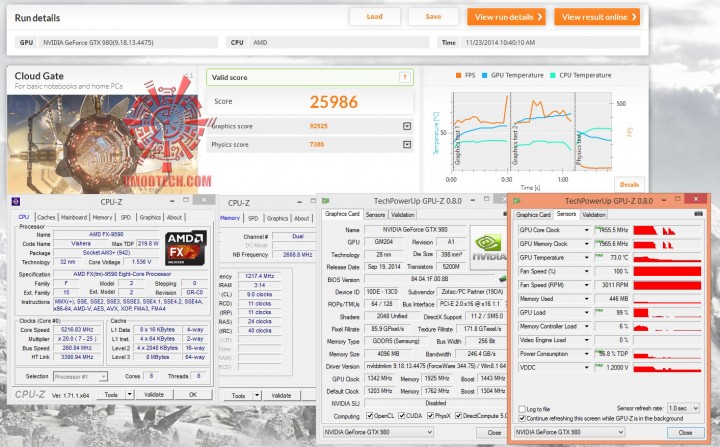Switch to the Memory tab in front CPU-Z window

tap(102, 217)
